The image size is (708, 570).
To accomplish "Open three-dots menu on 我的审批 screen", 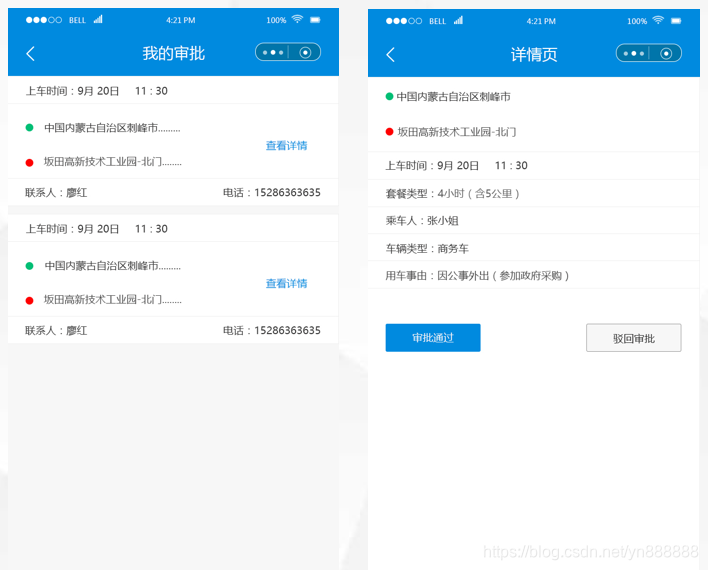I will click(x=273, y=52).
